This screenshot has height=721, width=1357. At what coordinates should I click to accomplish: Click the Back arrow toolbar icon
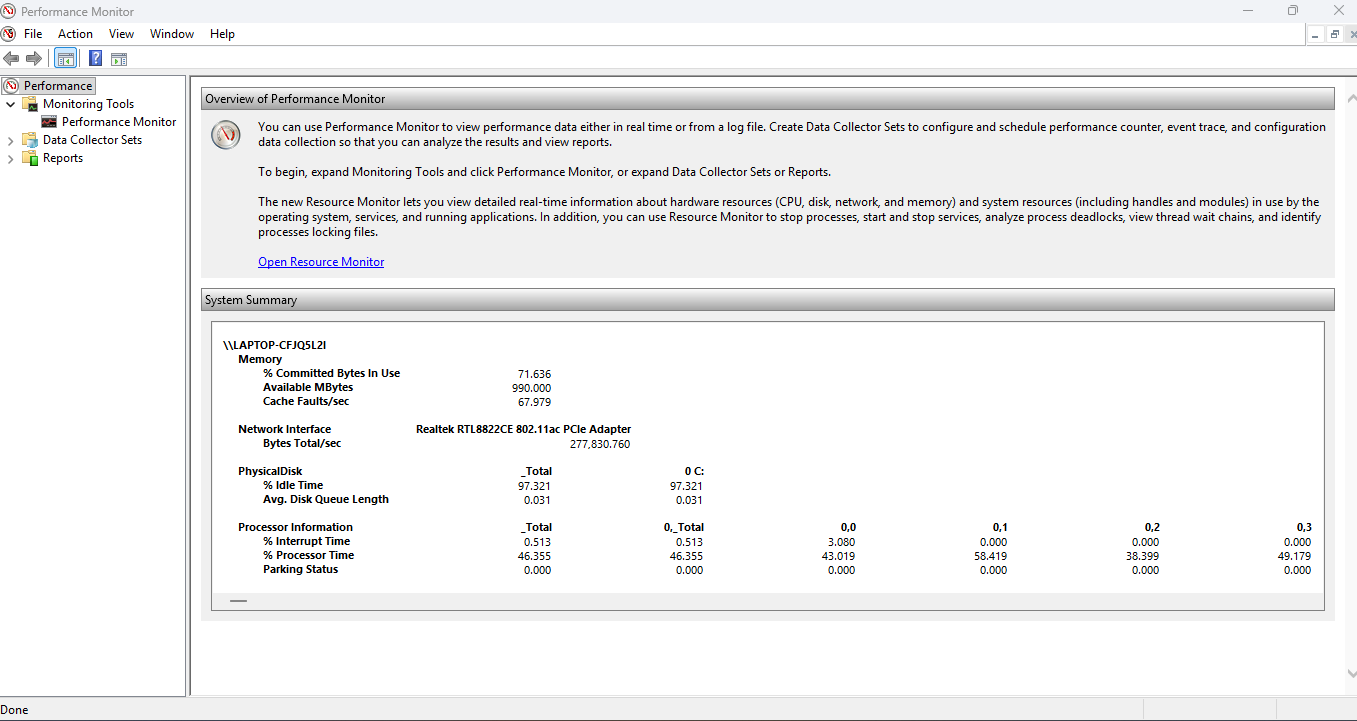(11, 59)
